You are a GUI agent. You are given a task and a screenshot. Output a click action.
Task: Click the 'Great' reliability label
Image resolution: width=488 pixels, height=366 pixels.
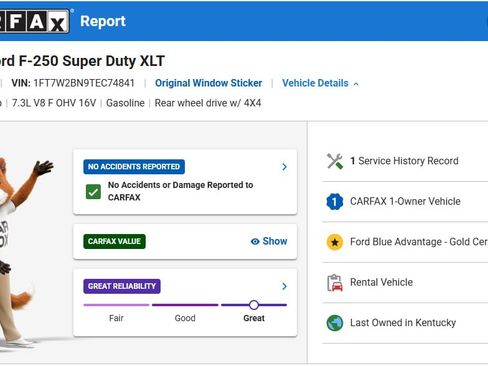pyautogui.click(x=254, y=318)
